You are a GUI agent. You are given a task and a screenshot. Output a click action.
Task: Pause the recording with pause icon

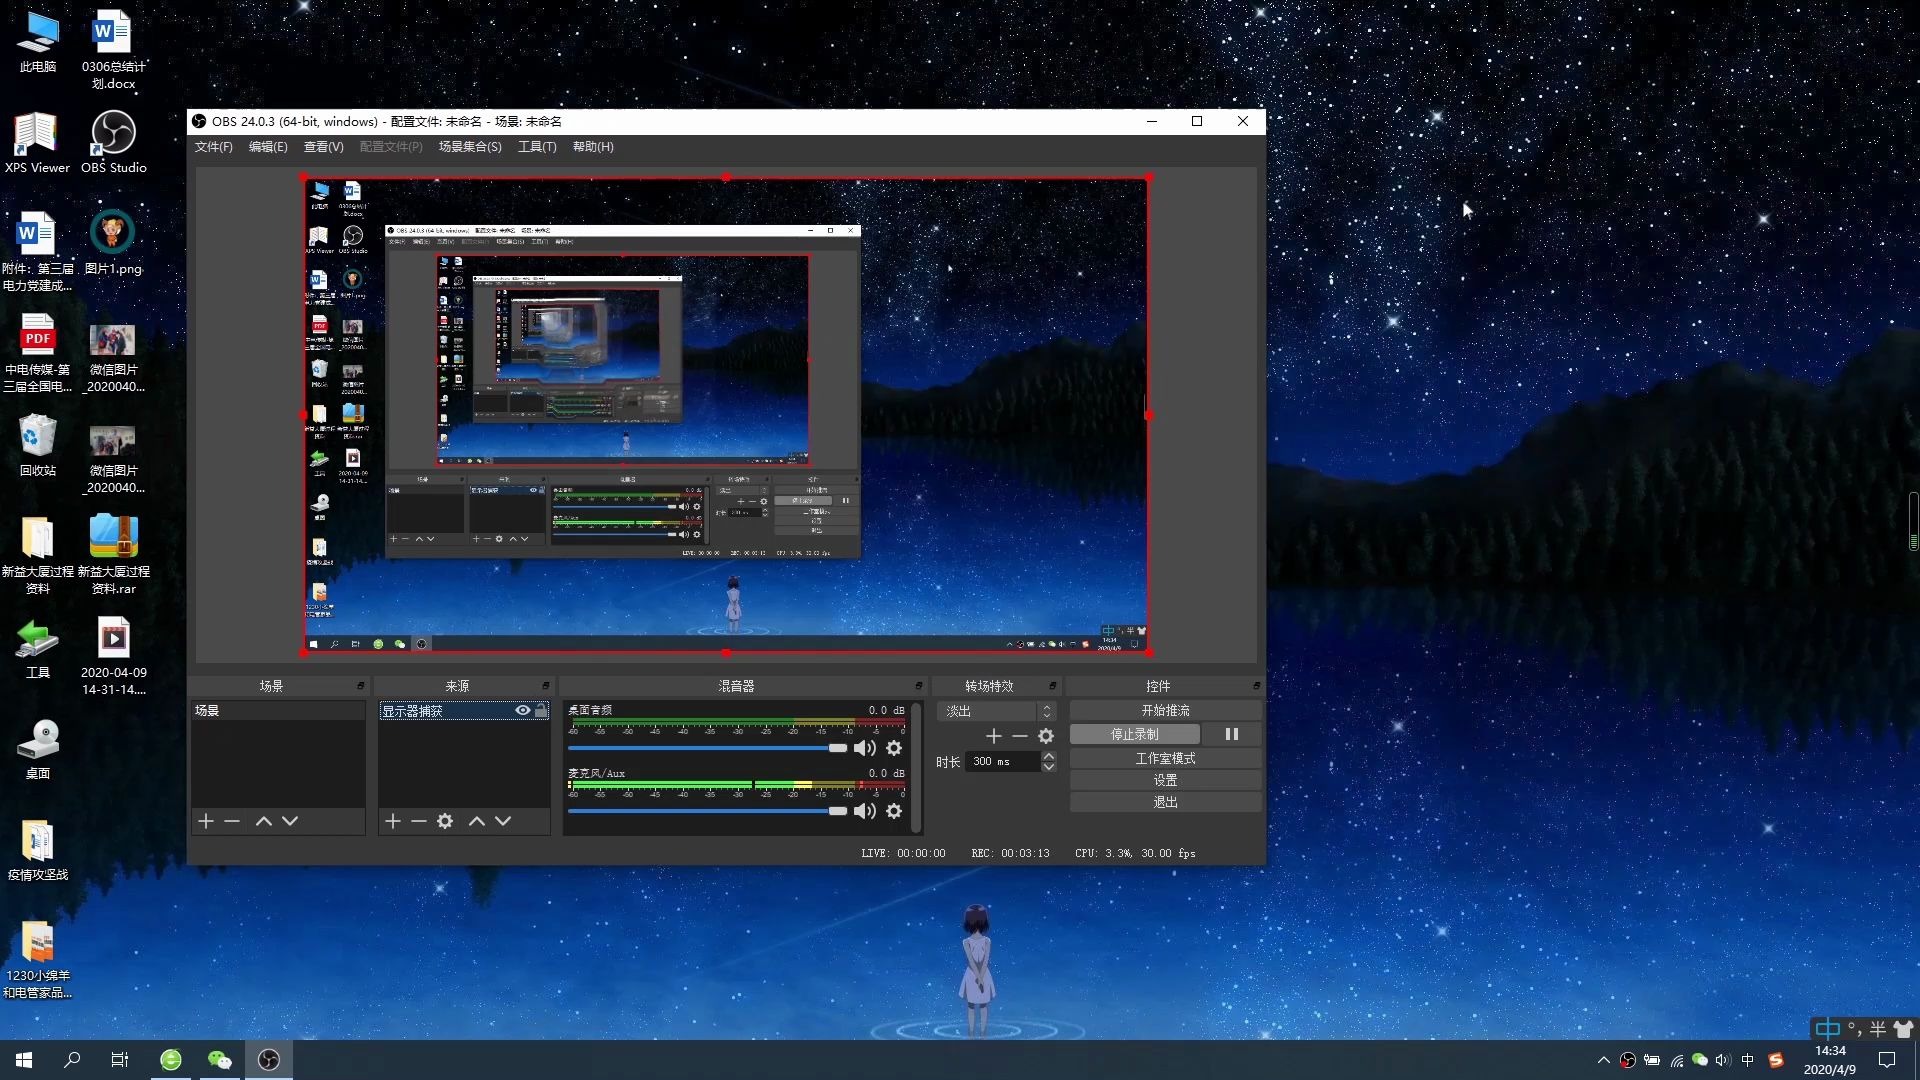[x=1231, y=734]
